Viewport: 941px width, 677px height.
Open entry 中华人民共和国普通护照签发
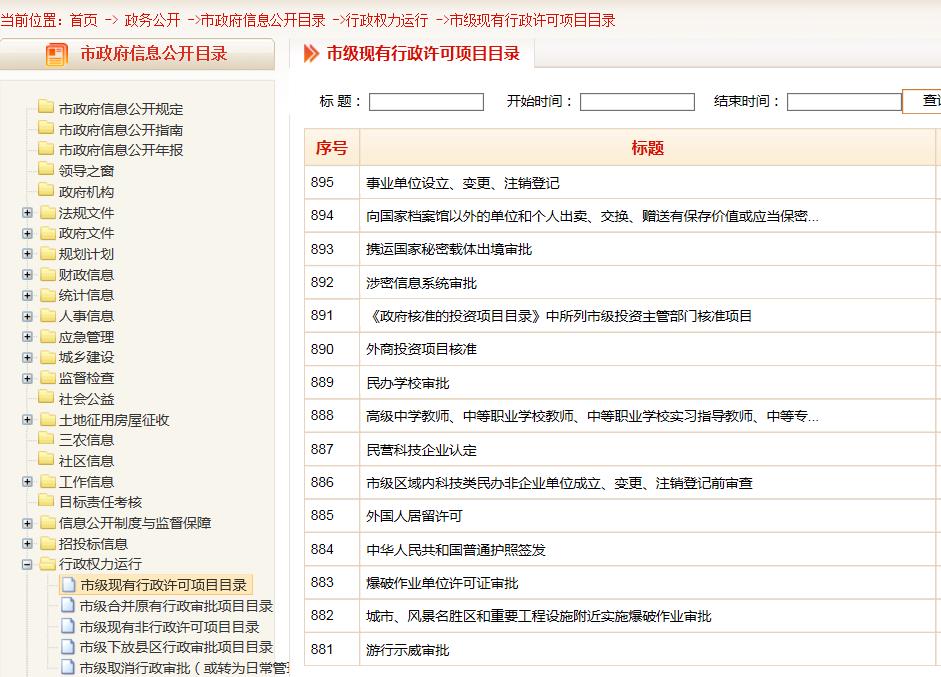click(x=455, y=550)
